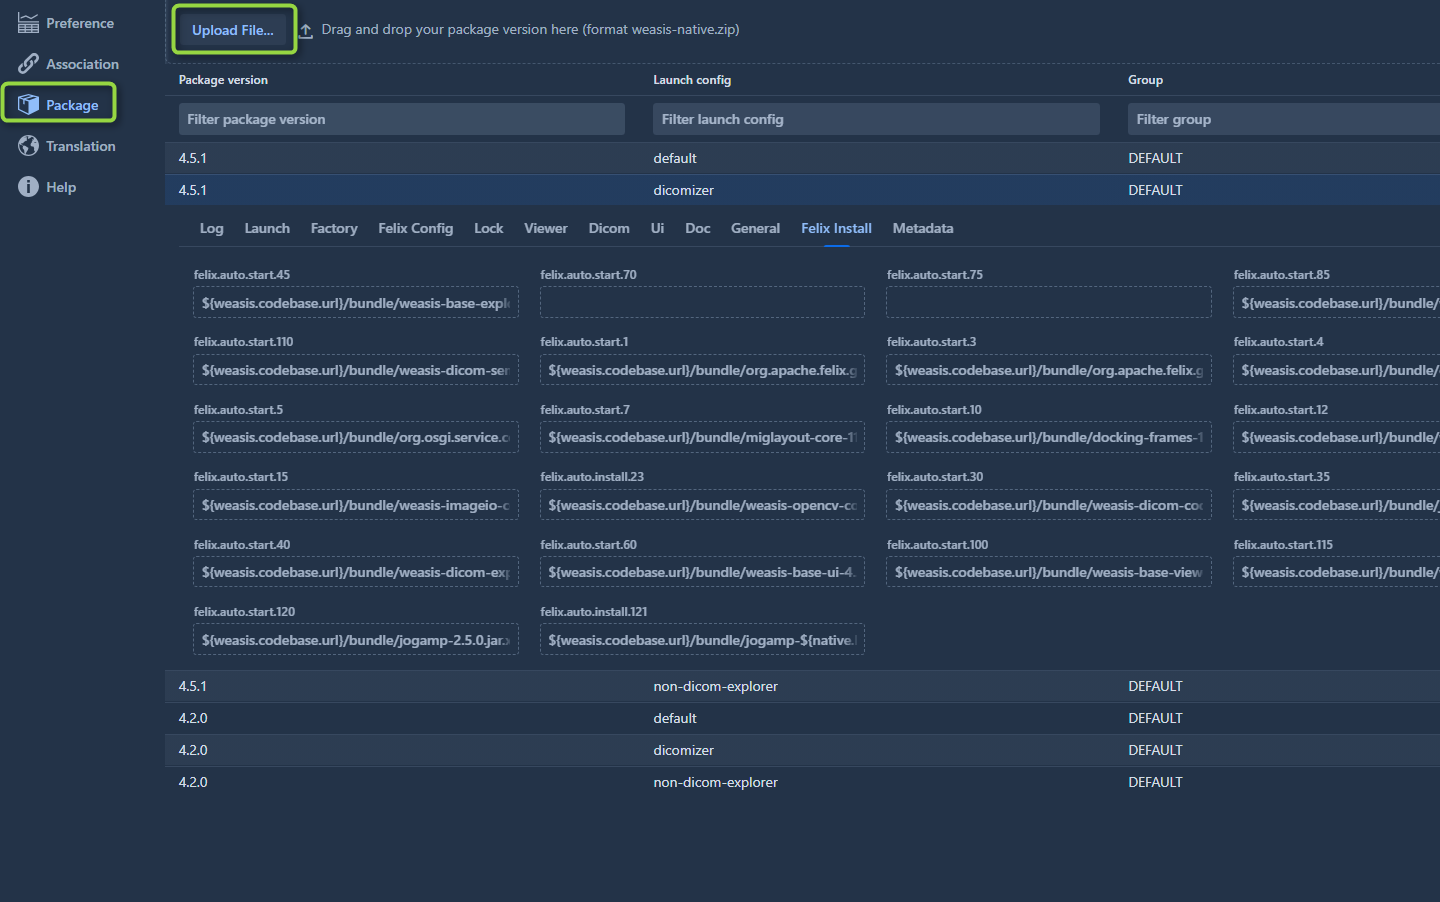Open the Dicom tab
The height and width of the screenshot is (902, 1440).
(x=609, y=228)
